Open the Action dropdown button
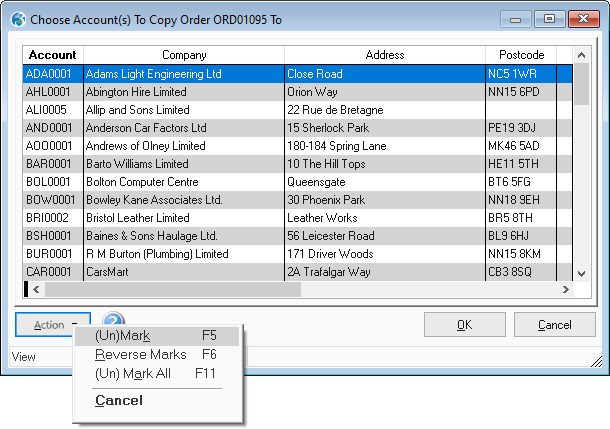This screenshot has height=429, width=610. point(55,325)
